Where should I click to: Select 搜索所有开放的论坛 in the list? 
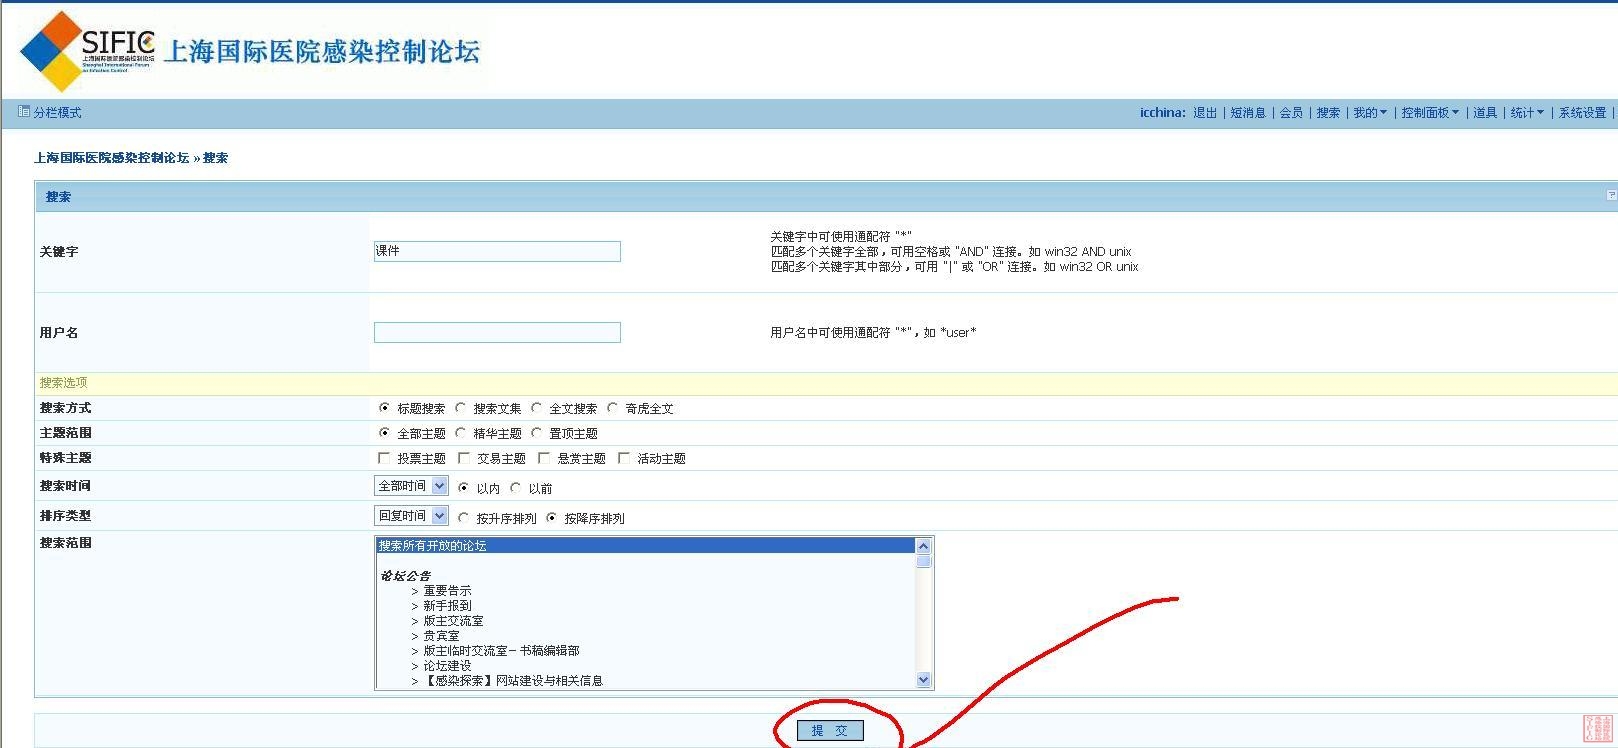click(x=645, y=546)
